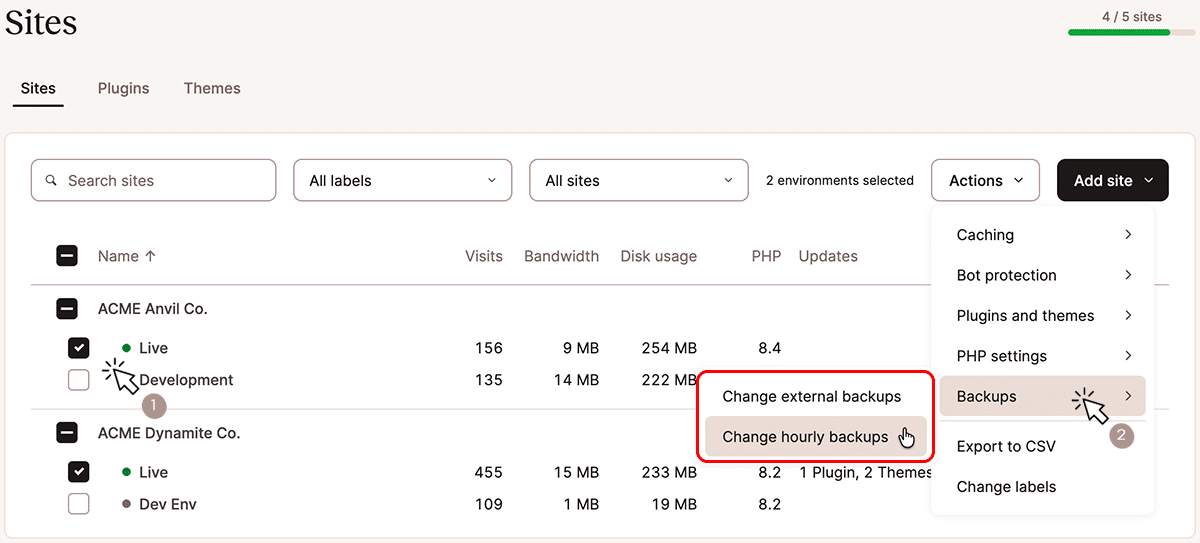Switch to the Sites tab
1200x543 pixels.
[x=38, y=88]
